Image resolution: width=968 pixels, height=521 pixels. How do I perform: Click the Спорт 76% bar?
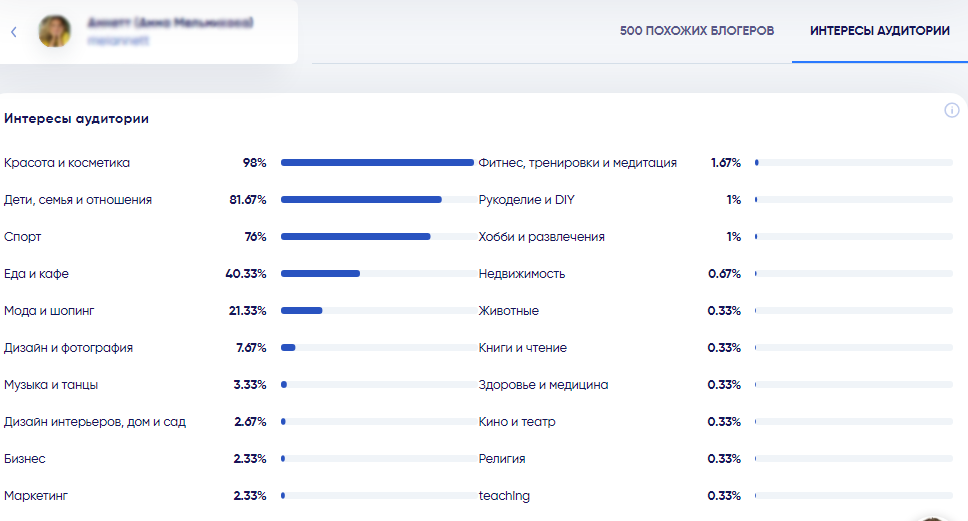click(377, 236)
